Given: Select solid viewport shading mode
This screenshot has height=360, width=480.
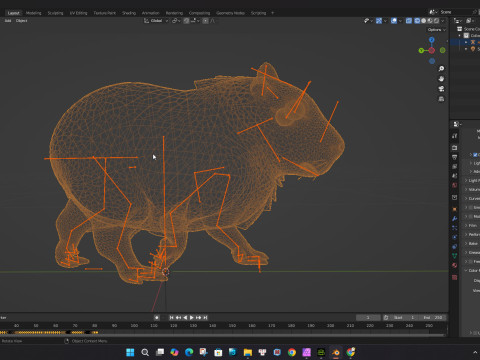Looking at the screenshot, I should [x=423, y=21].
